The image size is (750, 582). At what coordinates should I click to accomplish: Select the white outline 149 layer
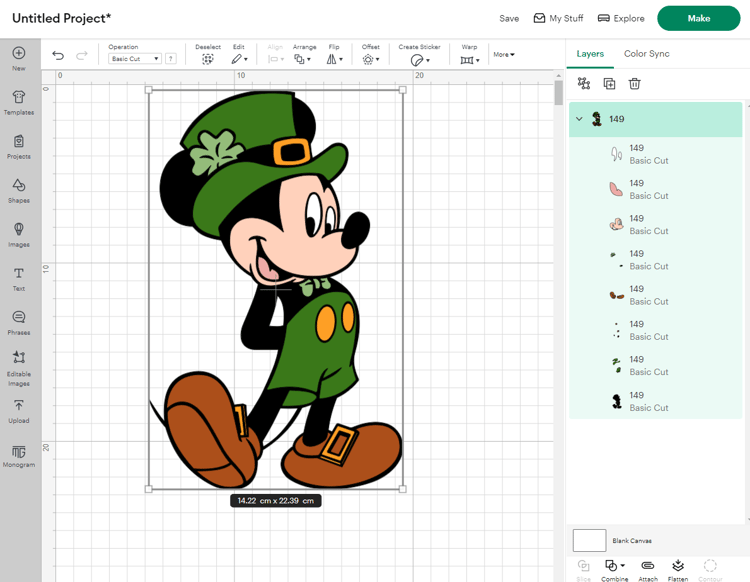coord(655,154)
